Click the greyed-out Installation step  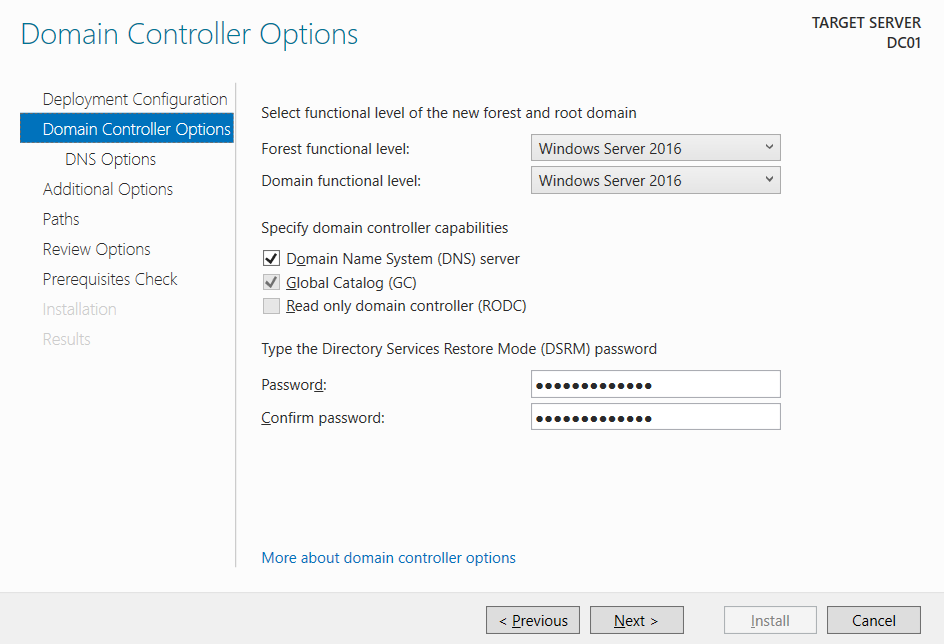(79, 309)
